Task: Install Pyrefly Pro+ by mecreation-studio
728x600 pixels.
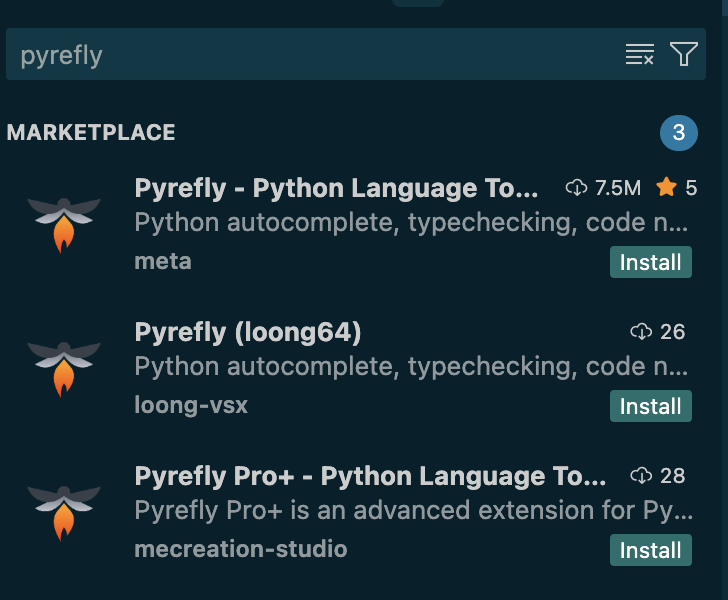Action: point(650,550)
